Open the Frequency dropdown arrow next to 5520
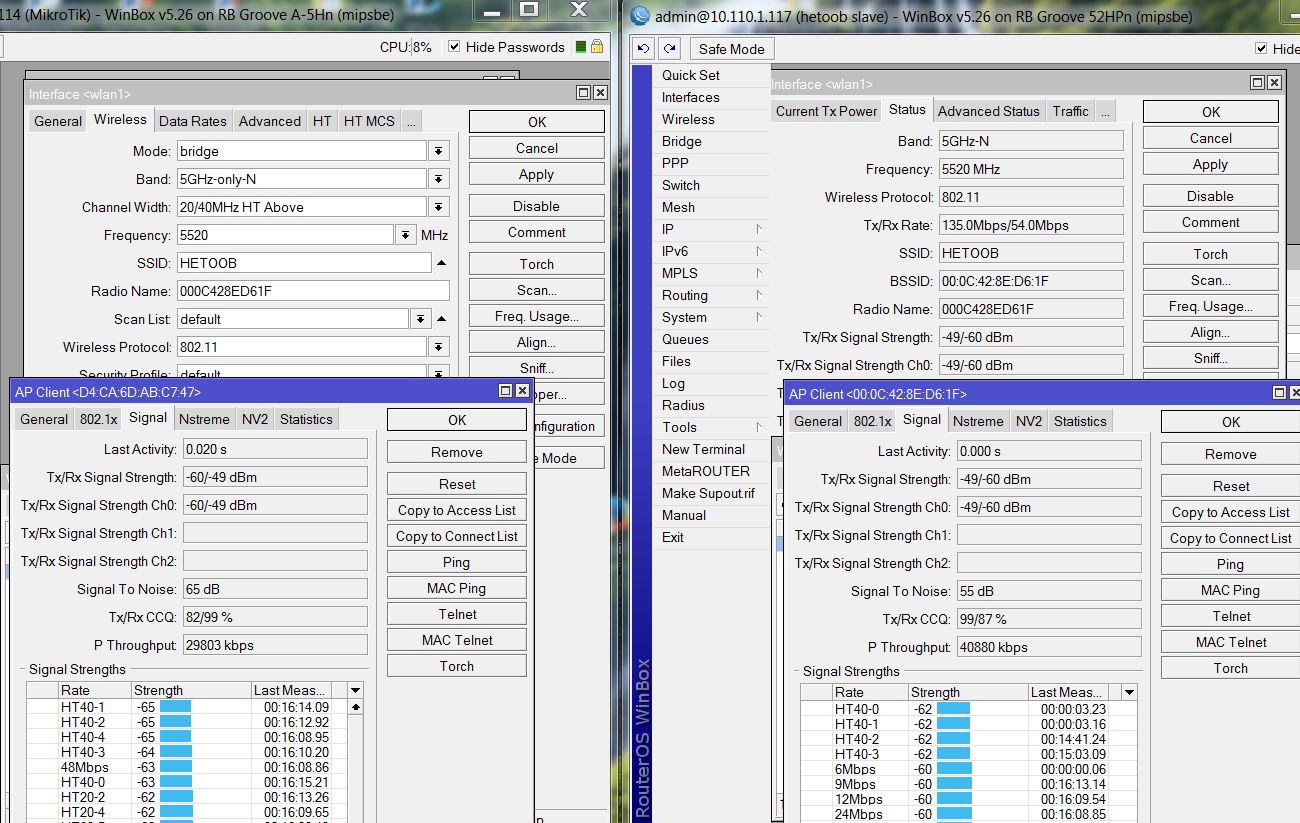Viewport: 1300px width, 823px height. click(405, 235)
